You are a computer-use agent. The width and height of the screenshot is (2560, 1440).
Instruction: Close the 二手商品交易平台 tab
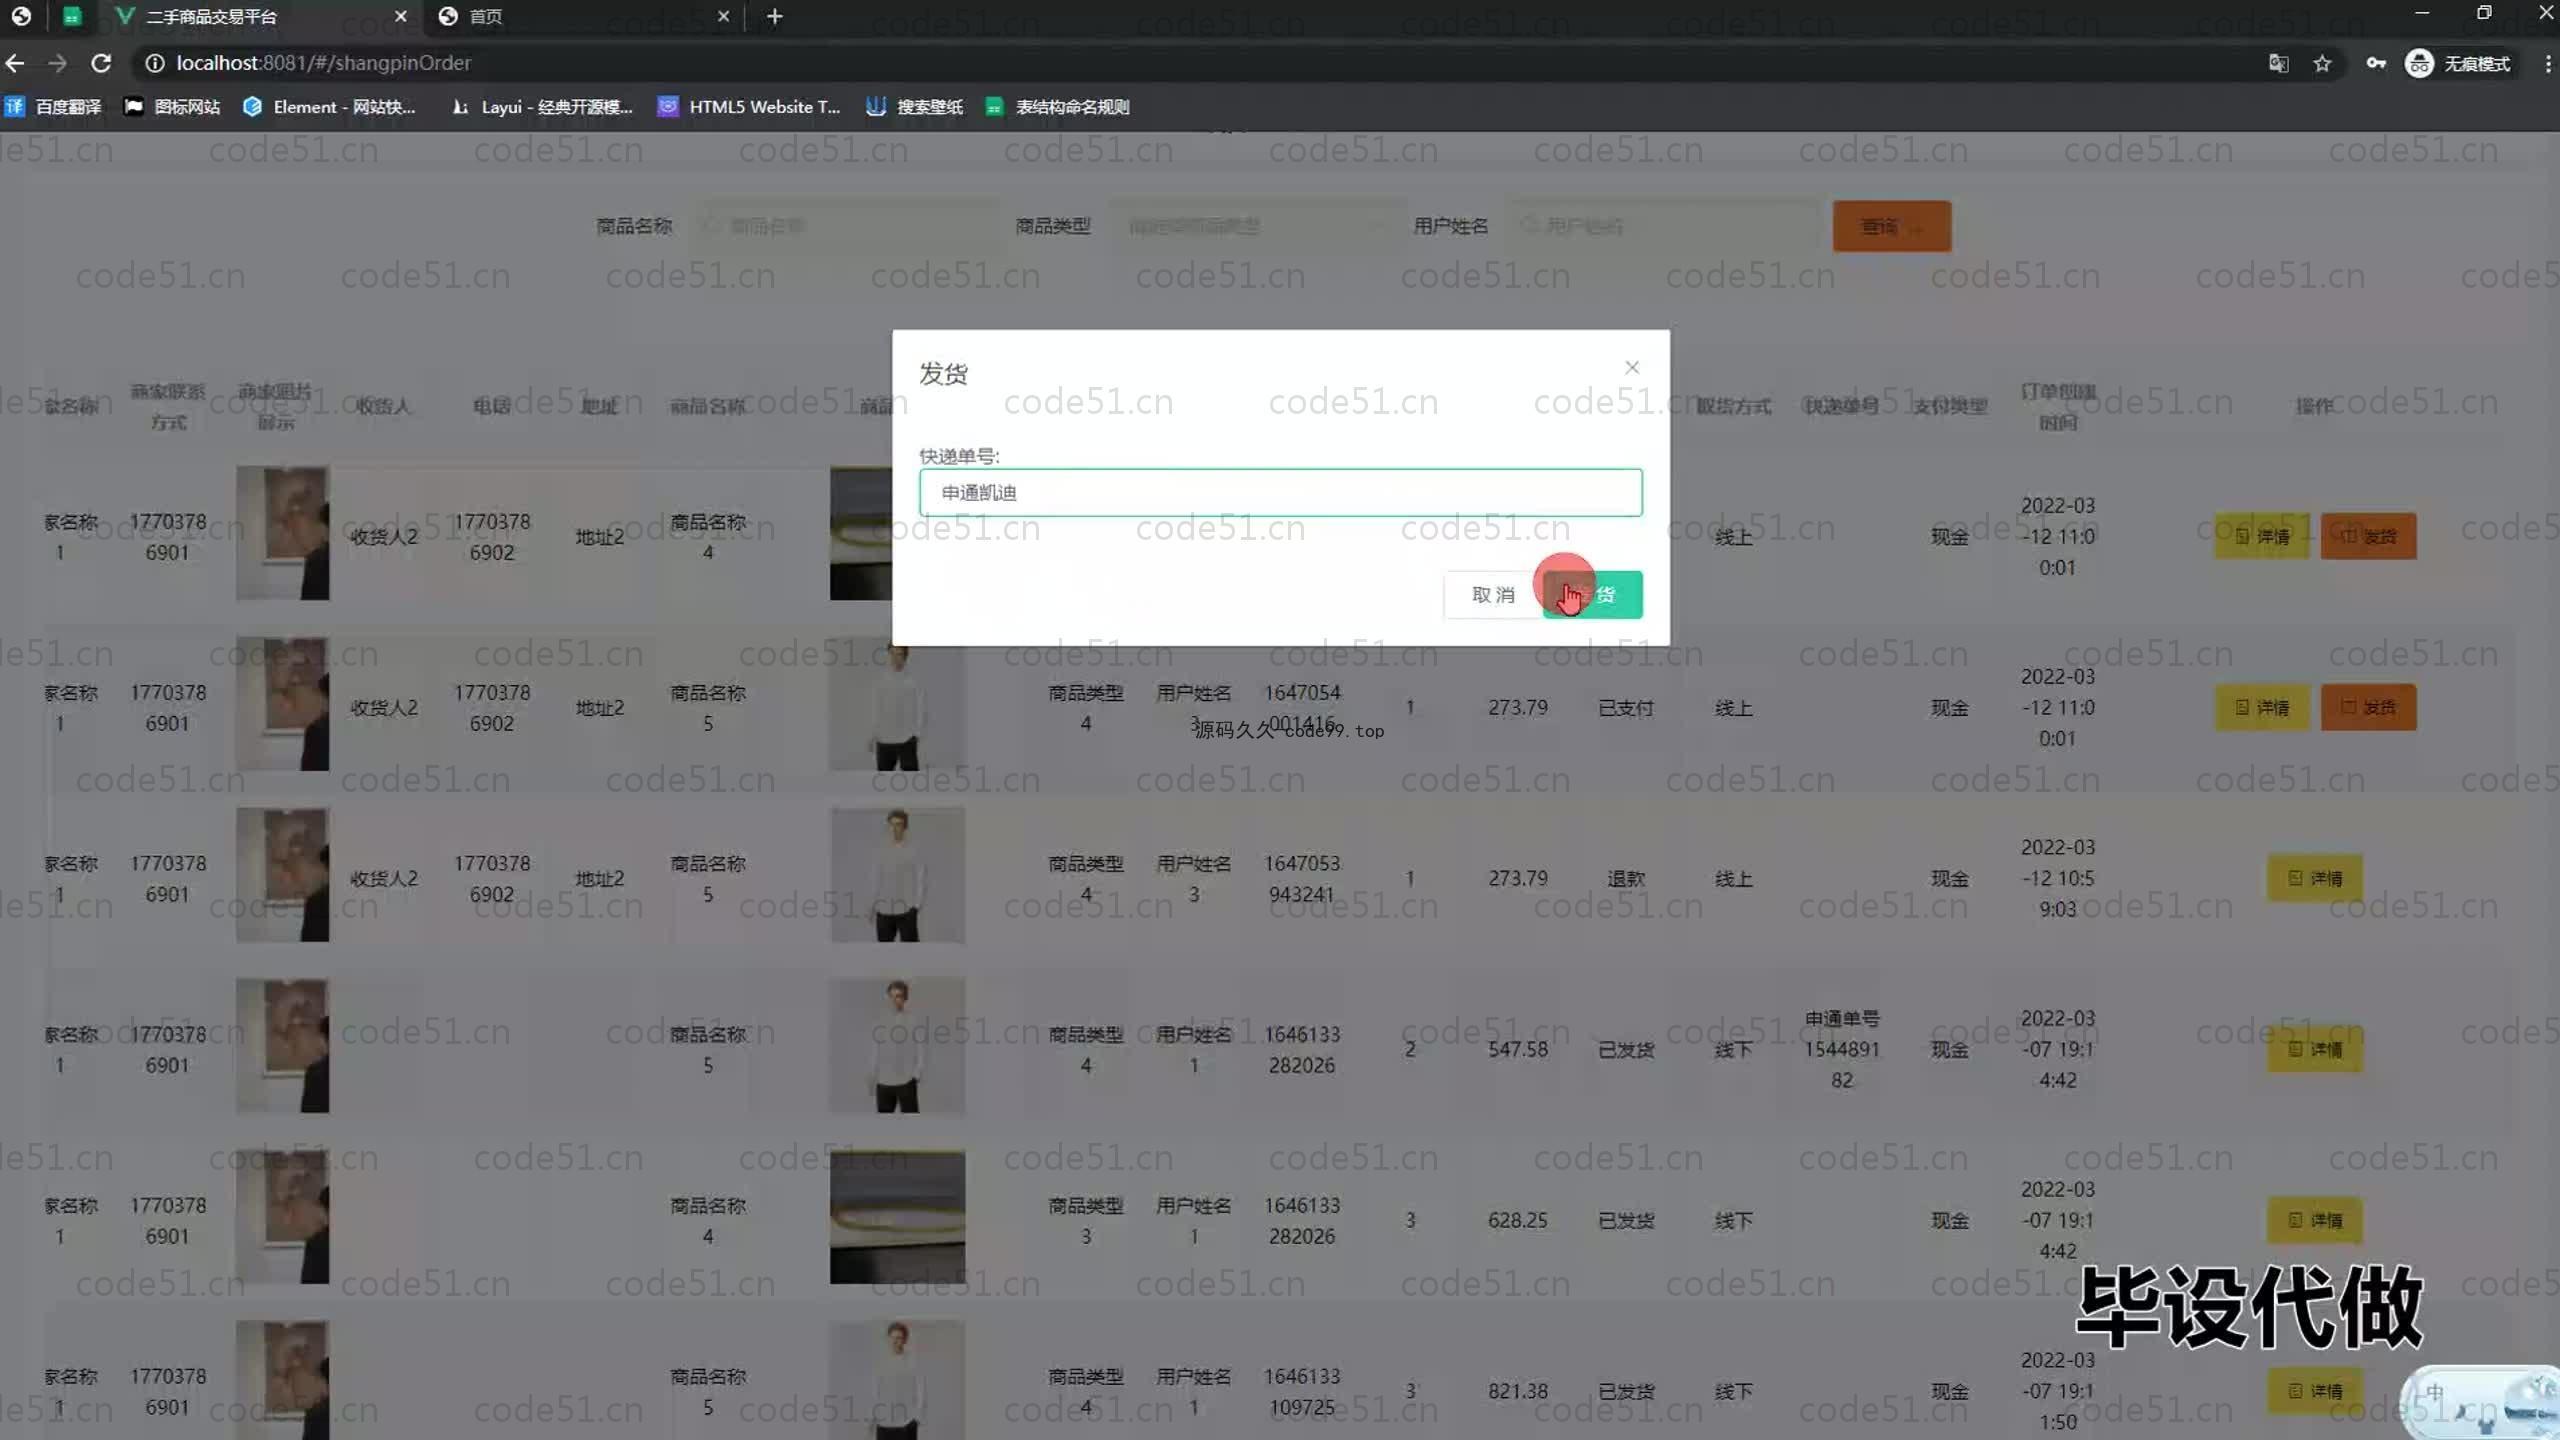pyautogui.click(x=400, y=16)
